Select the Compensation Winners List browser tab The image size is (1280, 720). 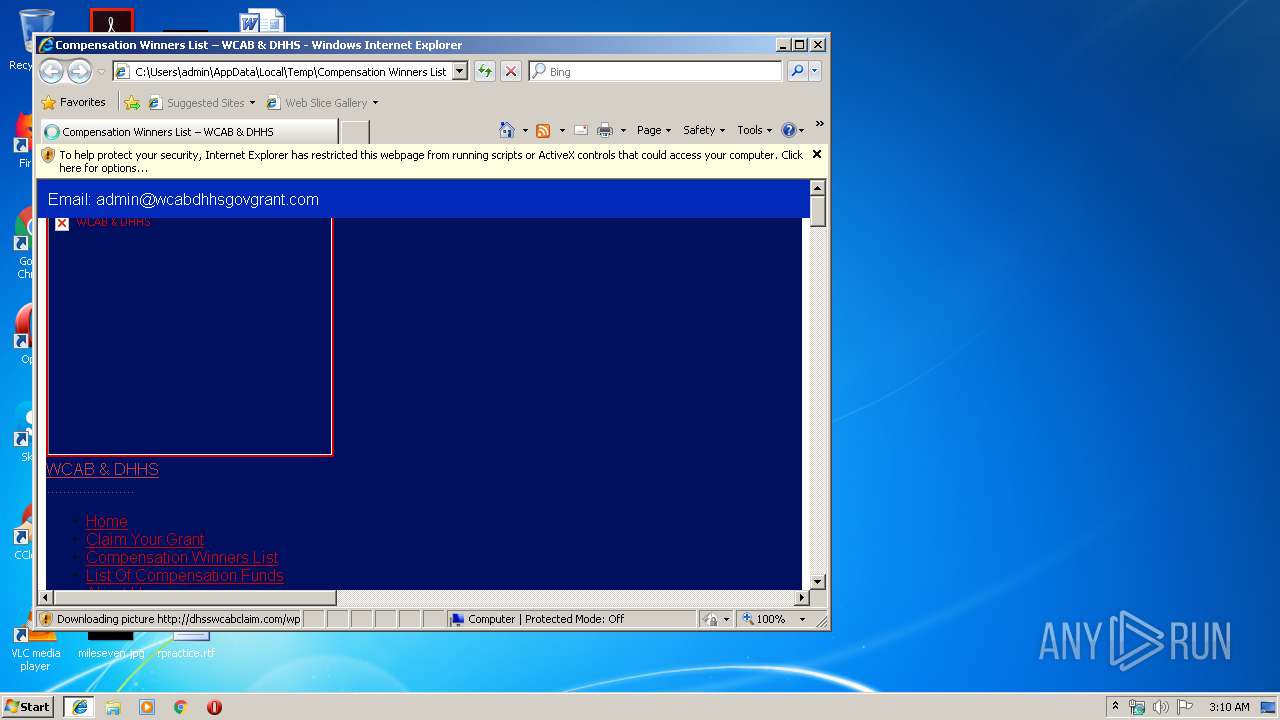188,131
